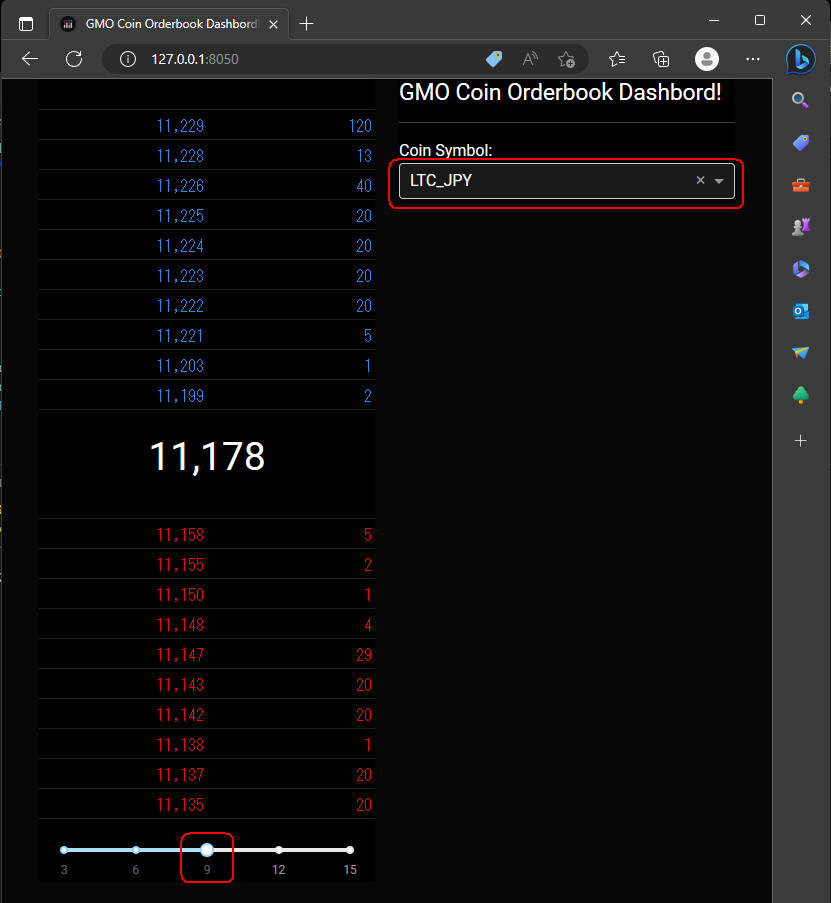
Task: Click the slider handle at 9
Action: click(207, 850)
